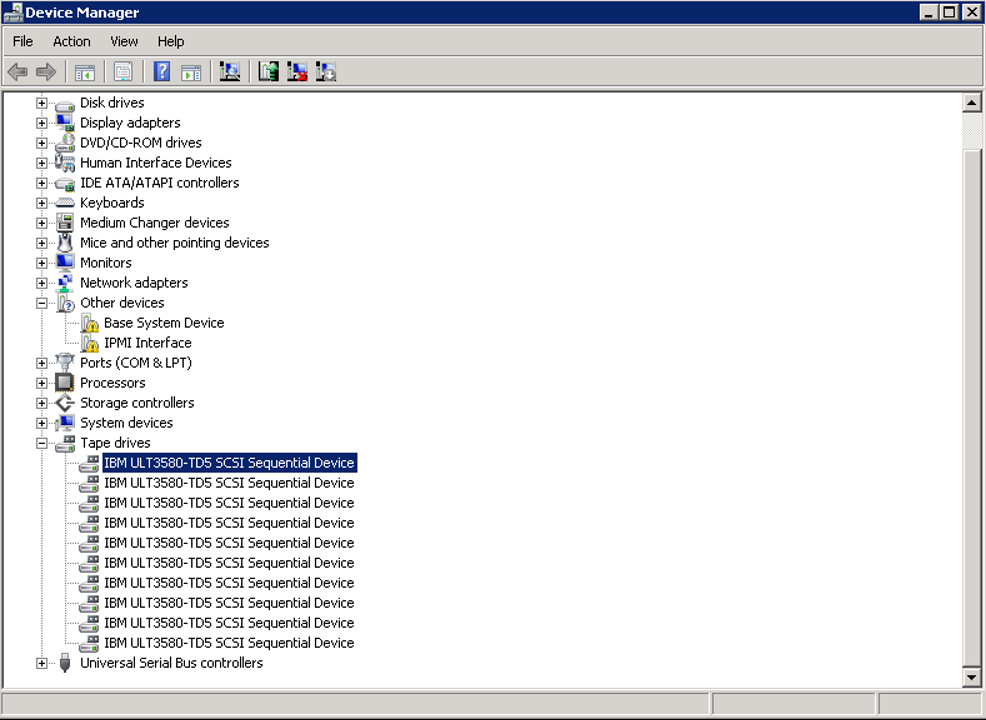
Task: Toggle the Show/Hide Console Tree toolbar icon
Action: pos(85,72)
